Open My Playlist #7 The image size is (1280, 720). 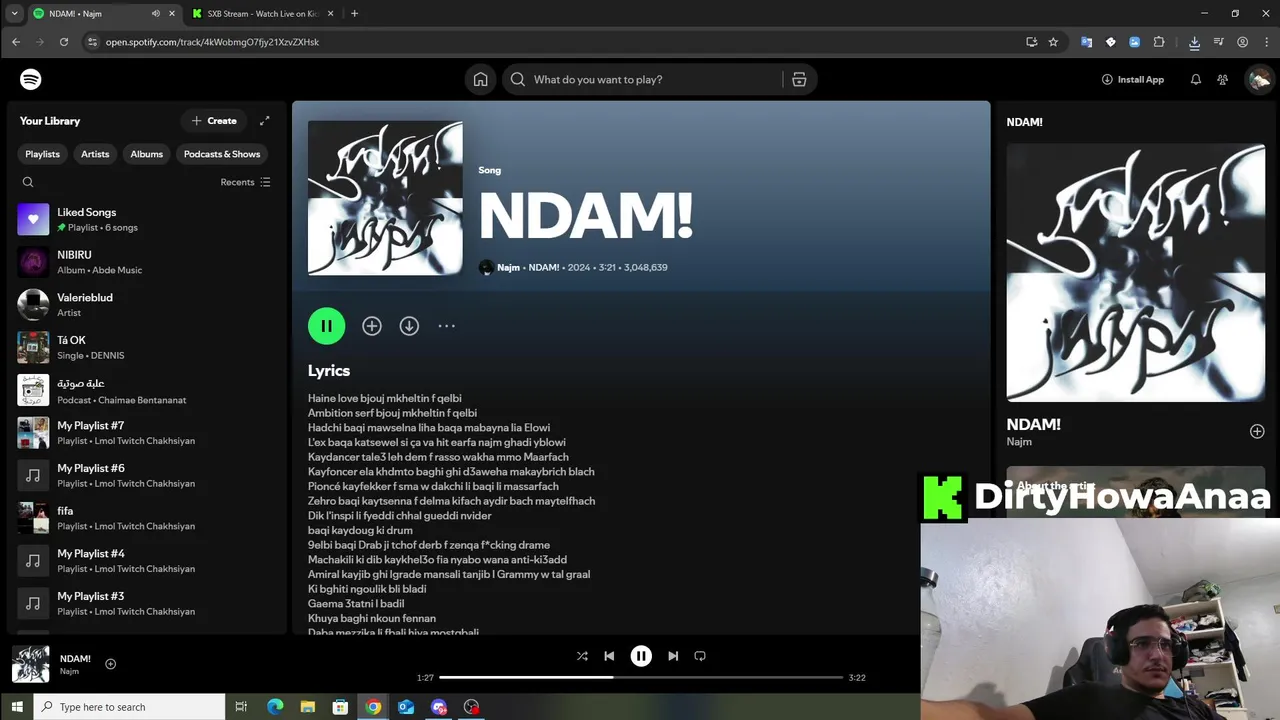point(147,433)
